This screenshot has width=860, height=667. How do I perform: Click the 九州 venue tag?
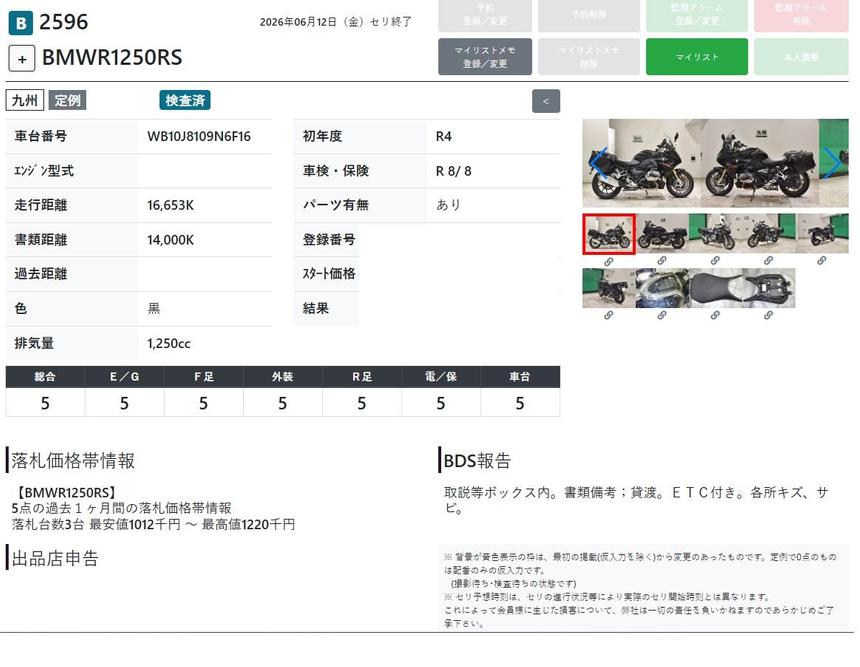click(x=25, y=101)
